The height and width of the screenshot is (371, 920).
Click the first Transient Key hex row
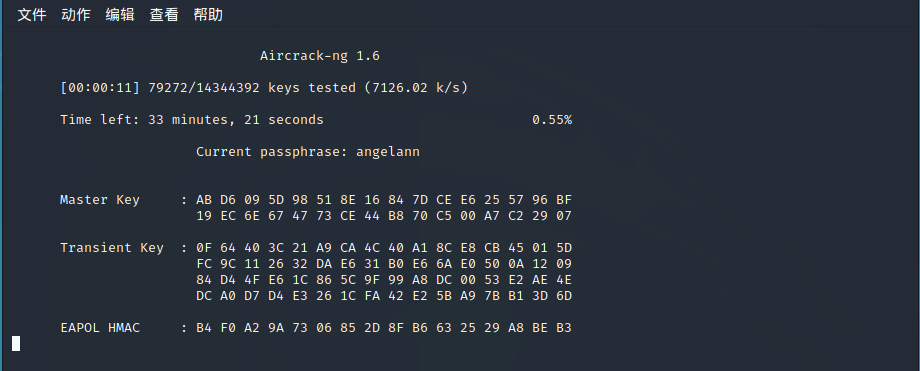pyautogui.click(x=384, y=248)
